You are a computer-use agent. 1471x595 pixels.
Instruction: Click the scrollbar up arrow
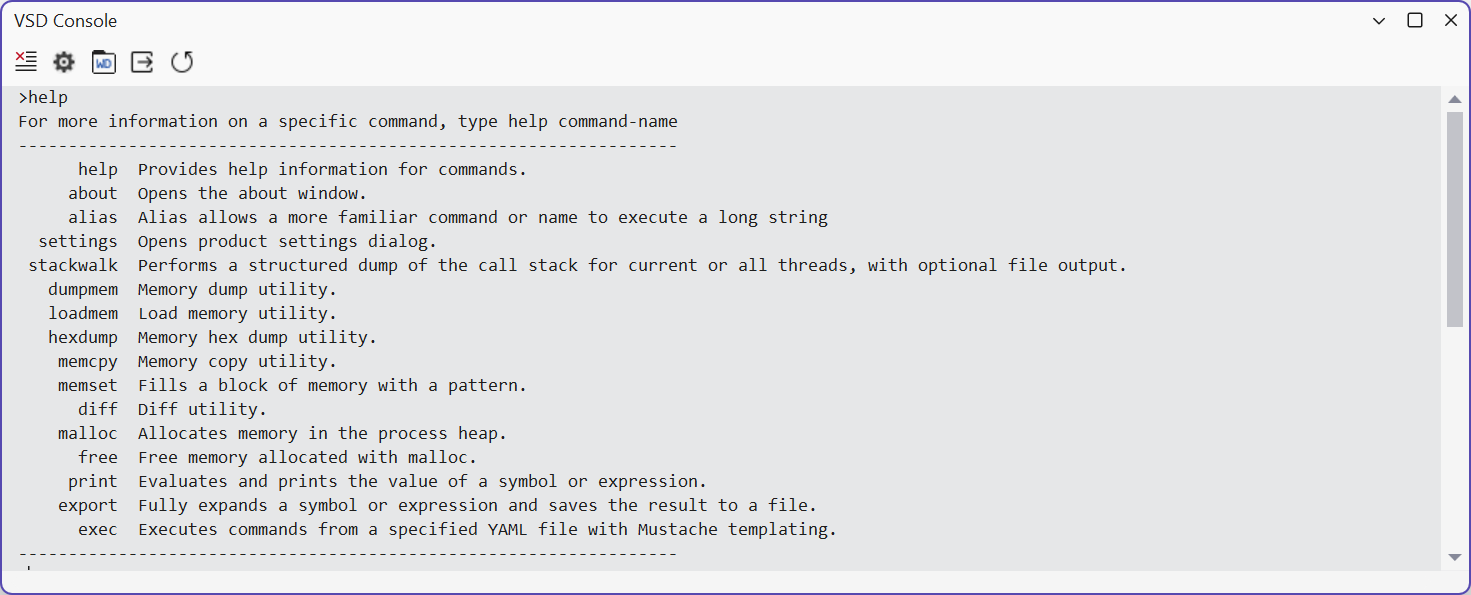(x=1455, y=99)
